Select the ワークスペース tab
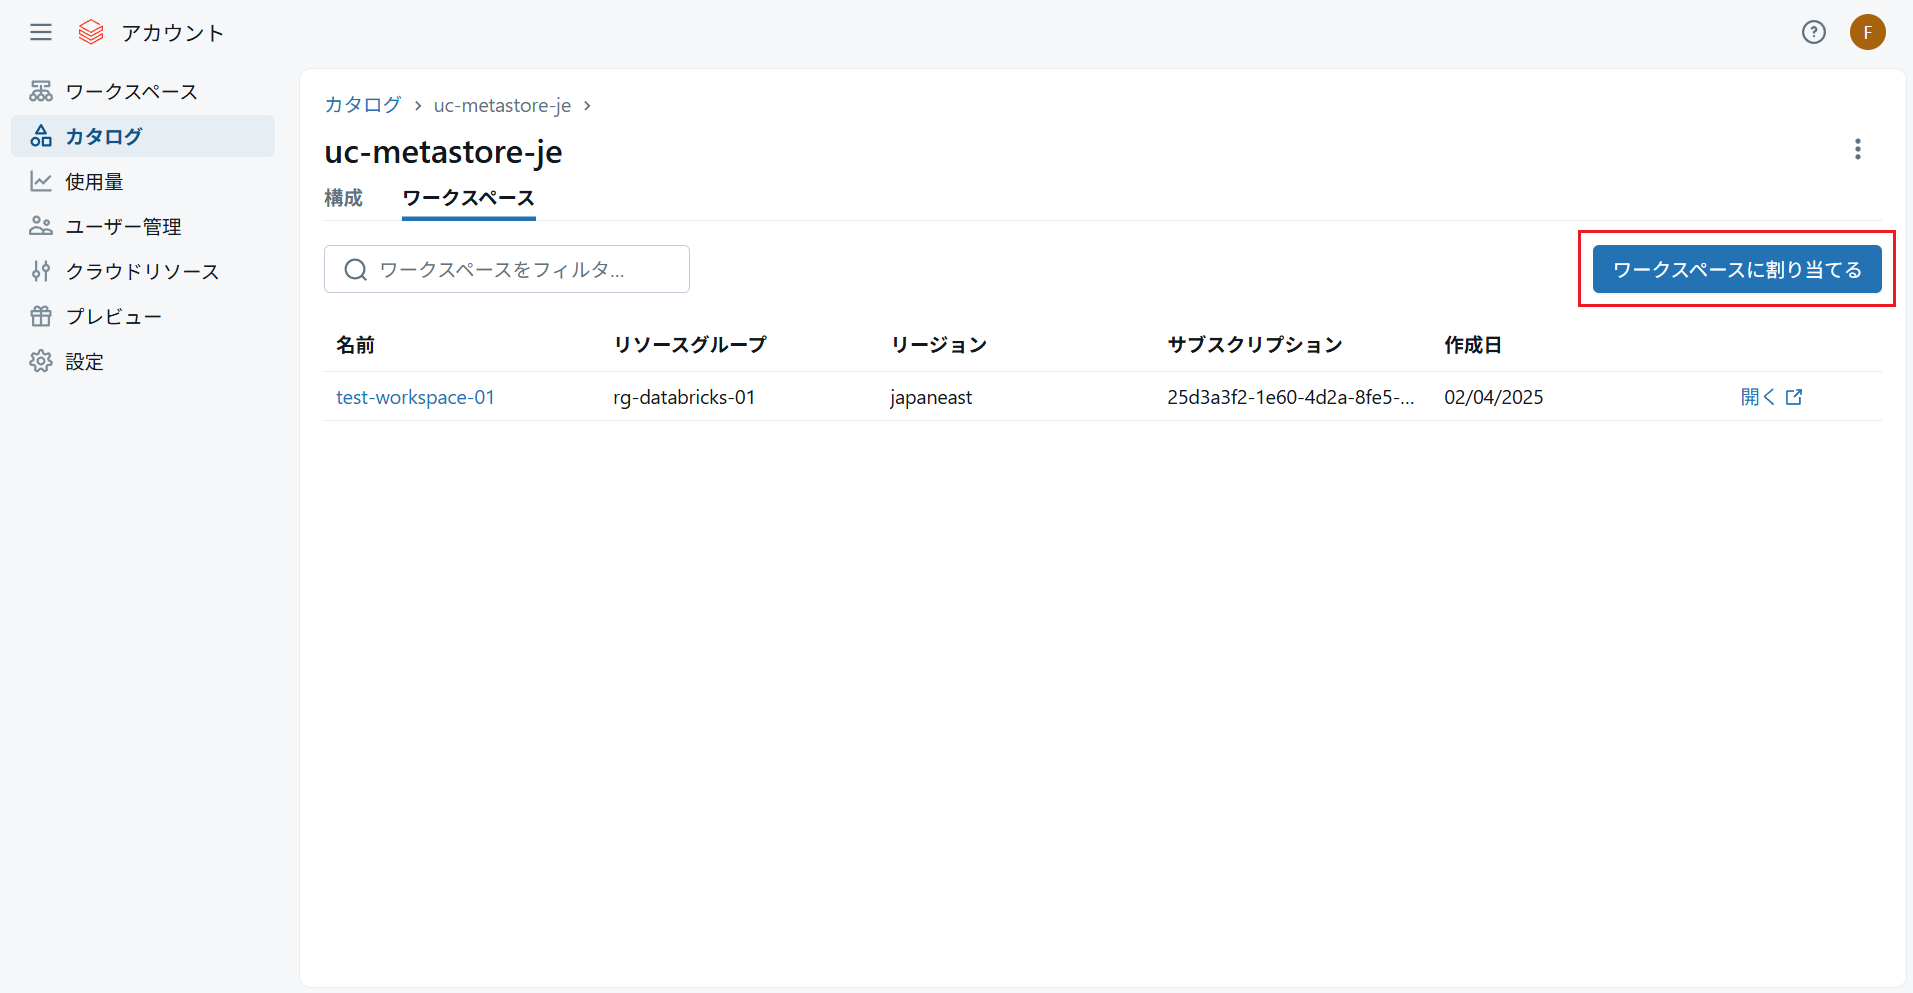The width and height of the screenshot is (1913, 993). click(469, 198)
